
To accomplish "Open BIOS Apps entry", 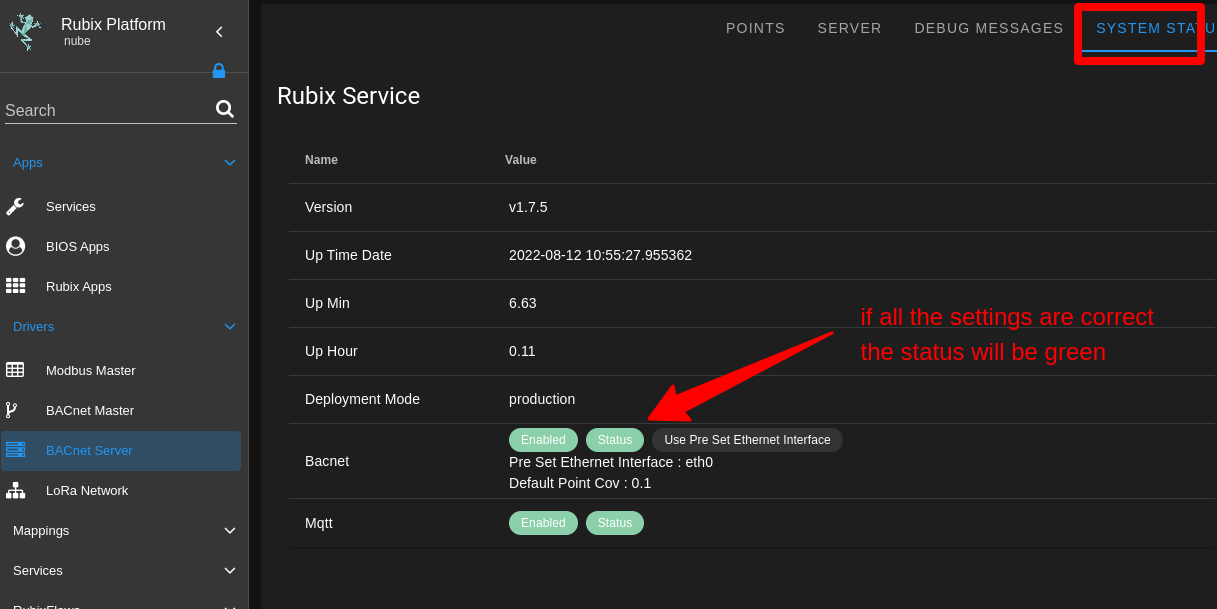I will [78, 246].
